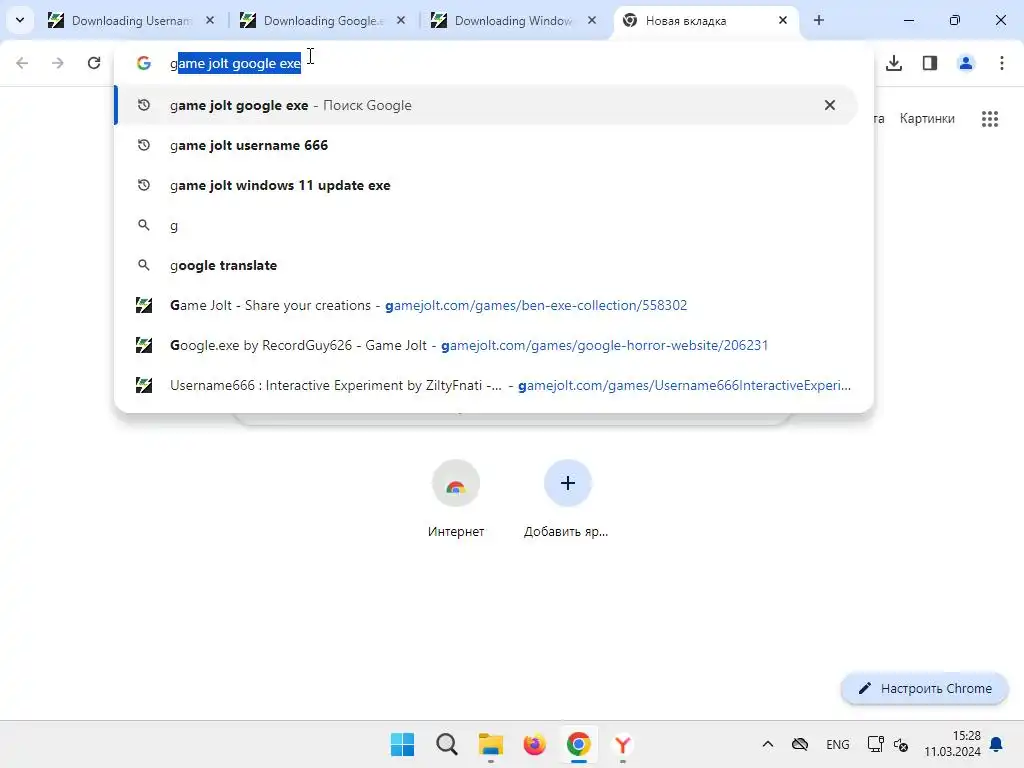Switch to the Downloading Username tab
Screen dimensions: 1024x768
(131, 21)
